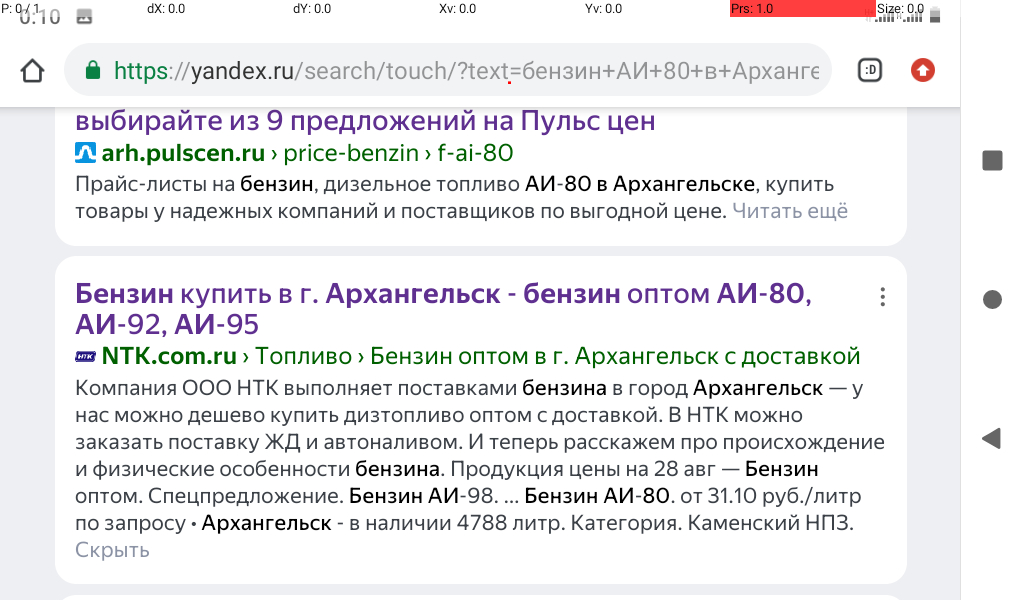1024x600 pixels.
Task: Tap the NTK favicon icon
Action: point(86,356)
